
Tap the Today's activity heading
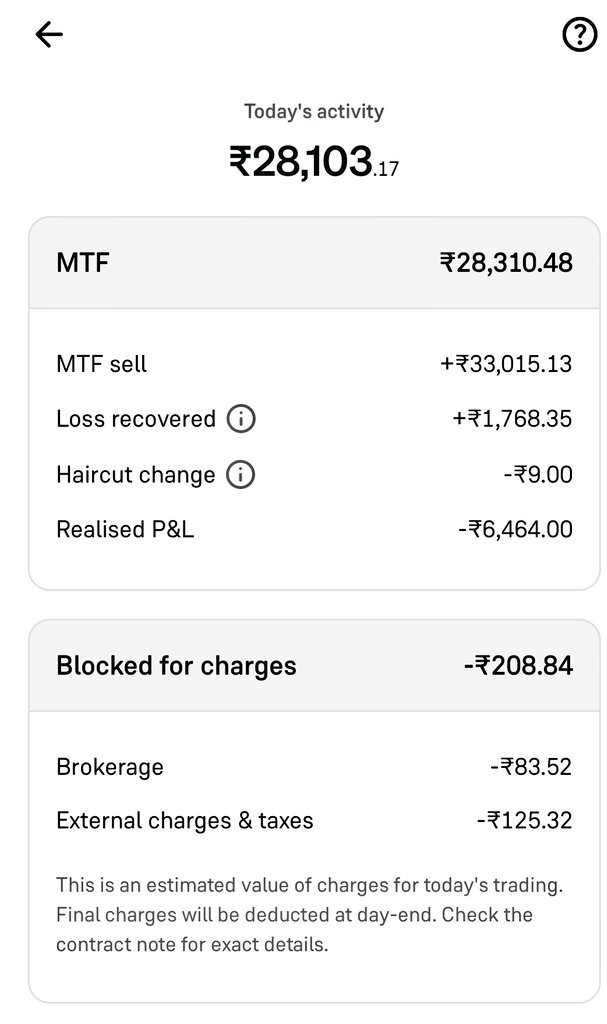pos(314,111)
